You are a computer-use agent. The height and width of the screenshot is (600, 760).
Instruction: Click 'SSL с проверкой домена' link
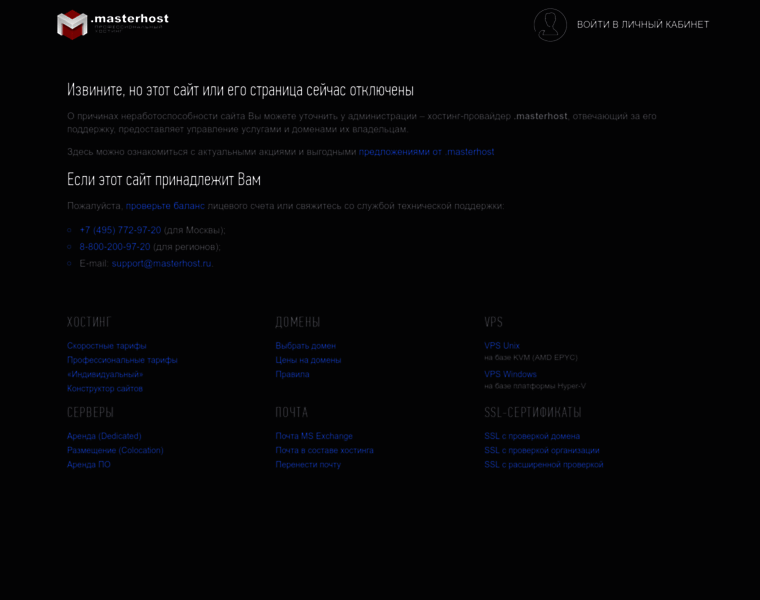[532, 436]
